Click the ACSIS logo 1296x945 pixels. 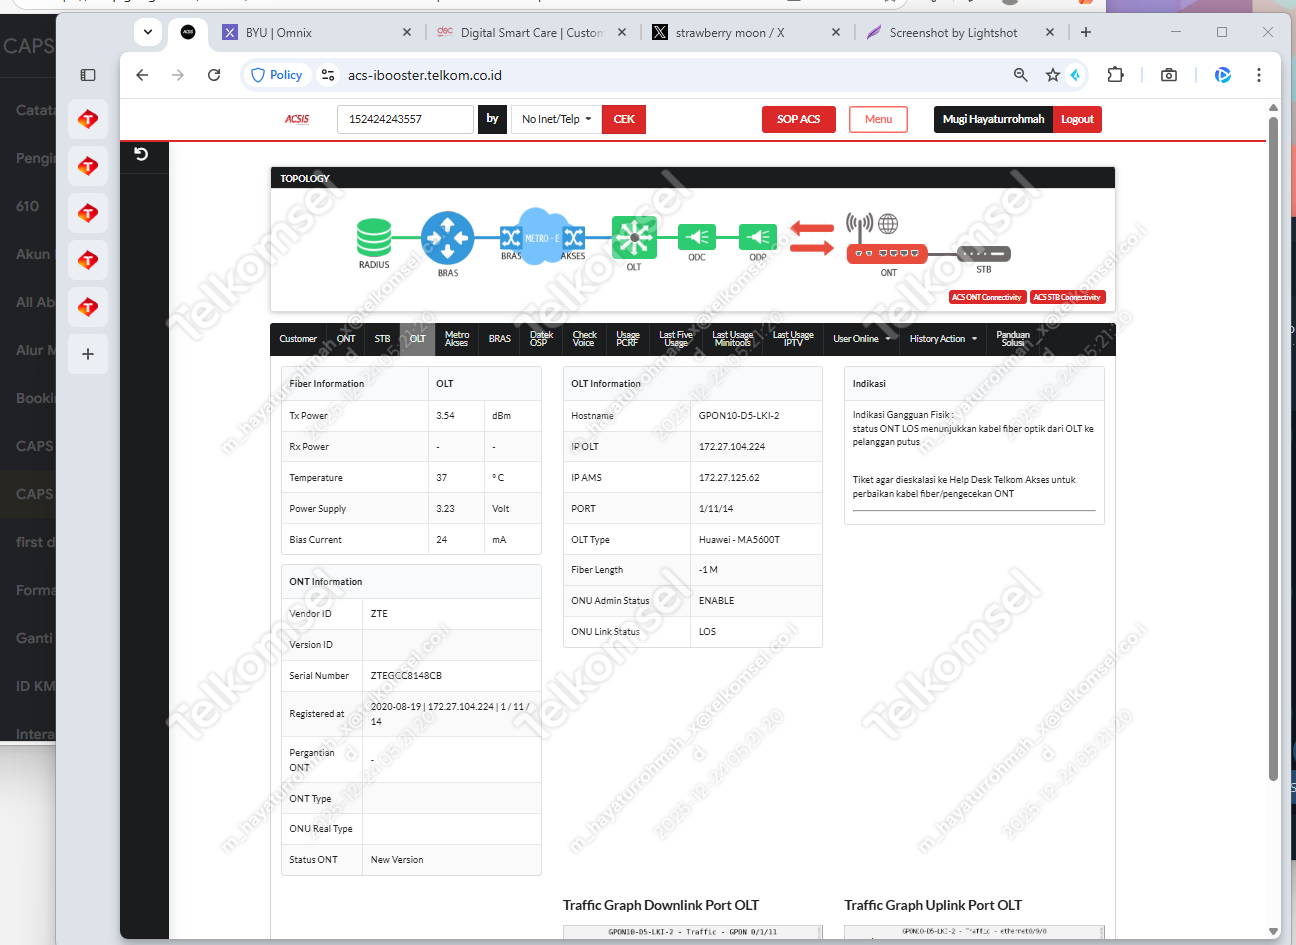tap(297, 119)
